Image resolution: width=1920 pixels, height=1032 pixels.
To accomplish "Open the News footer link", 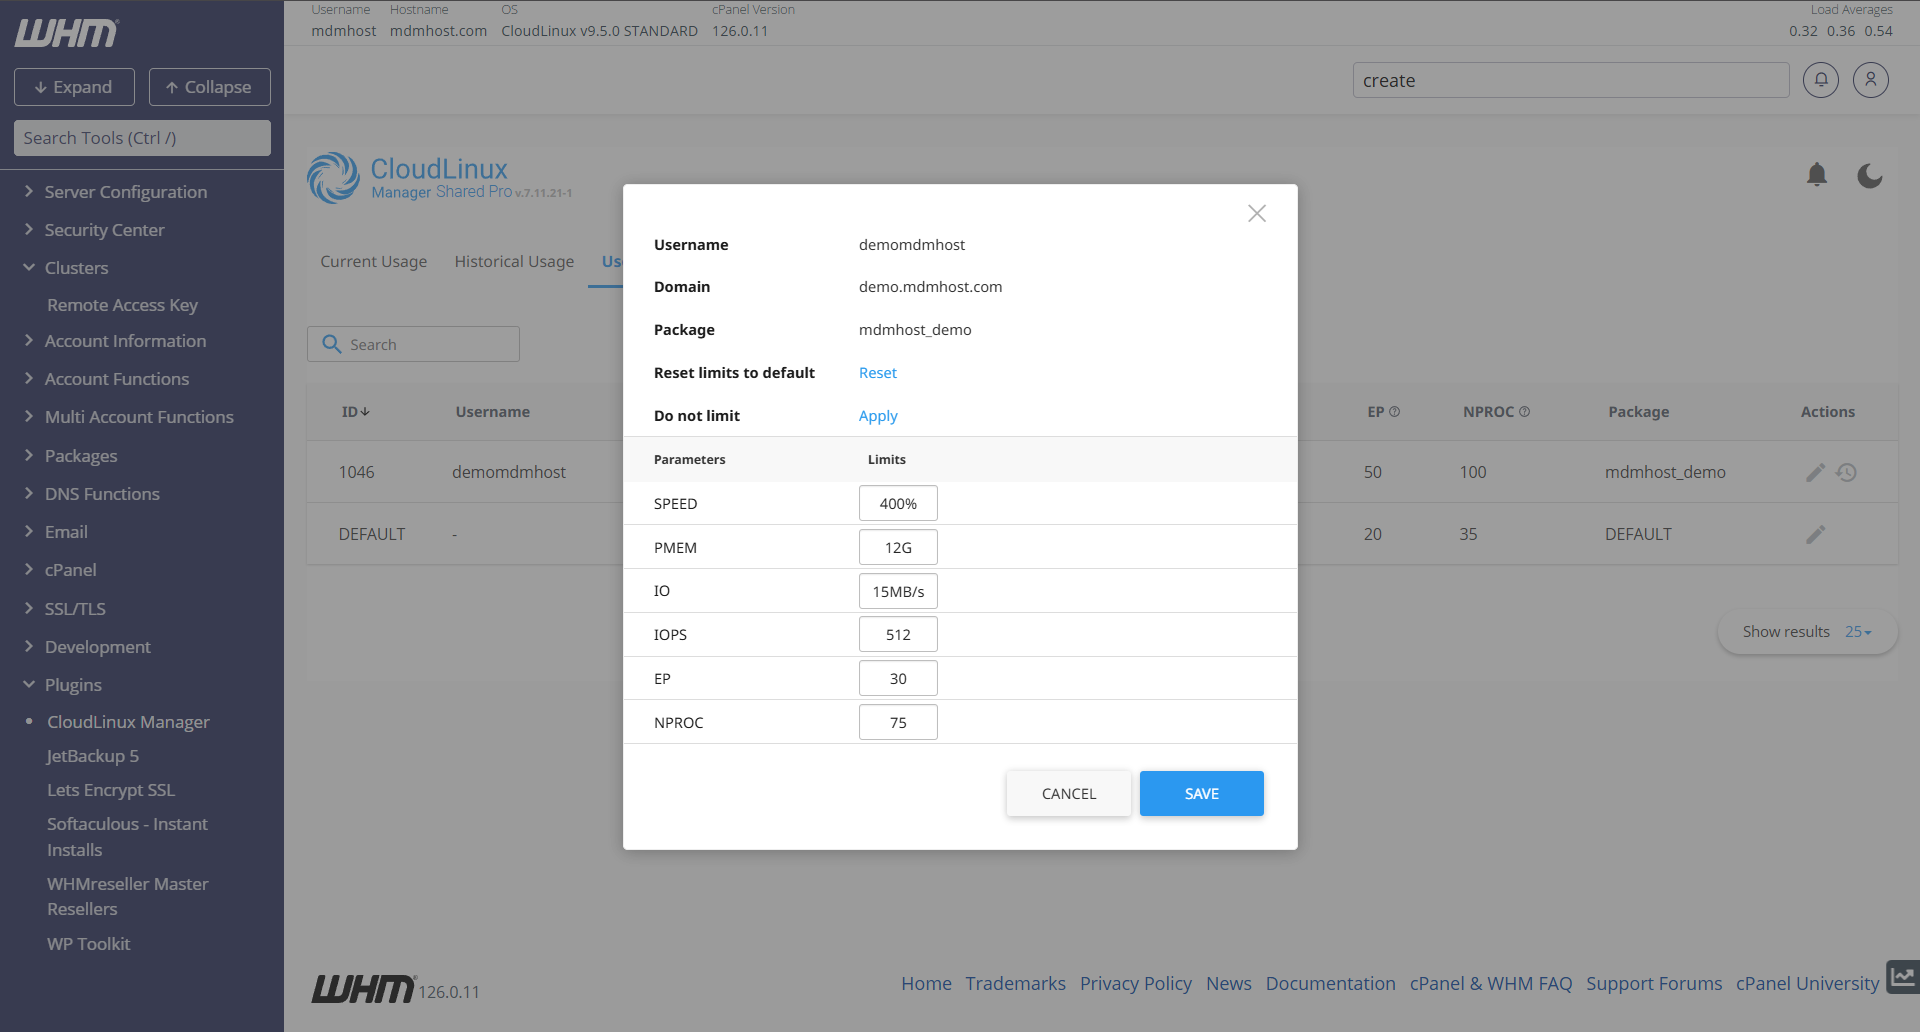I will [1228, 983].
